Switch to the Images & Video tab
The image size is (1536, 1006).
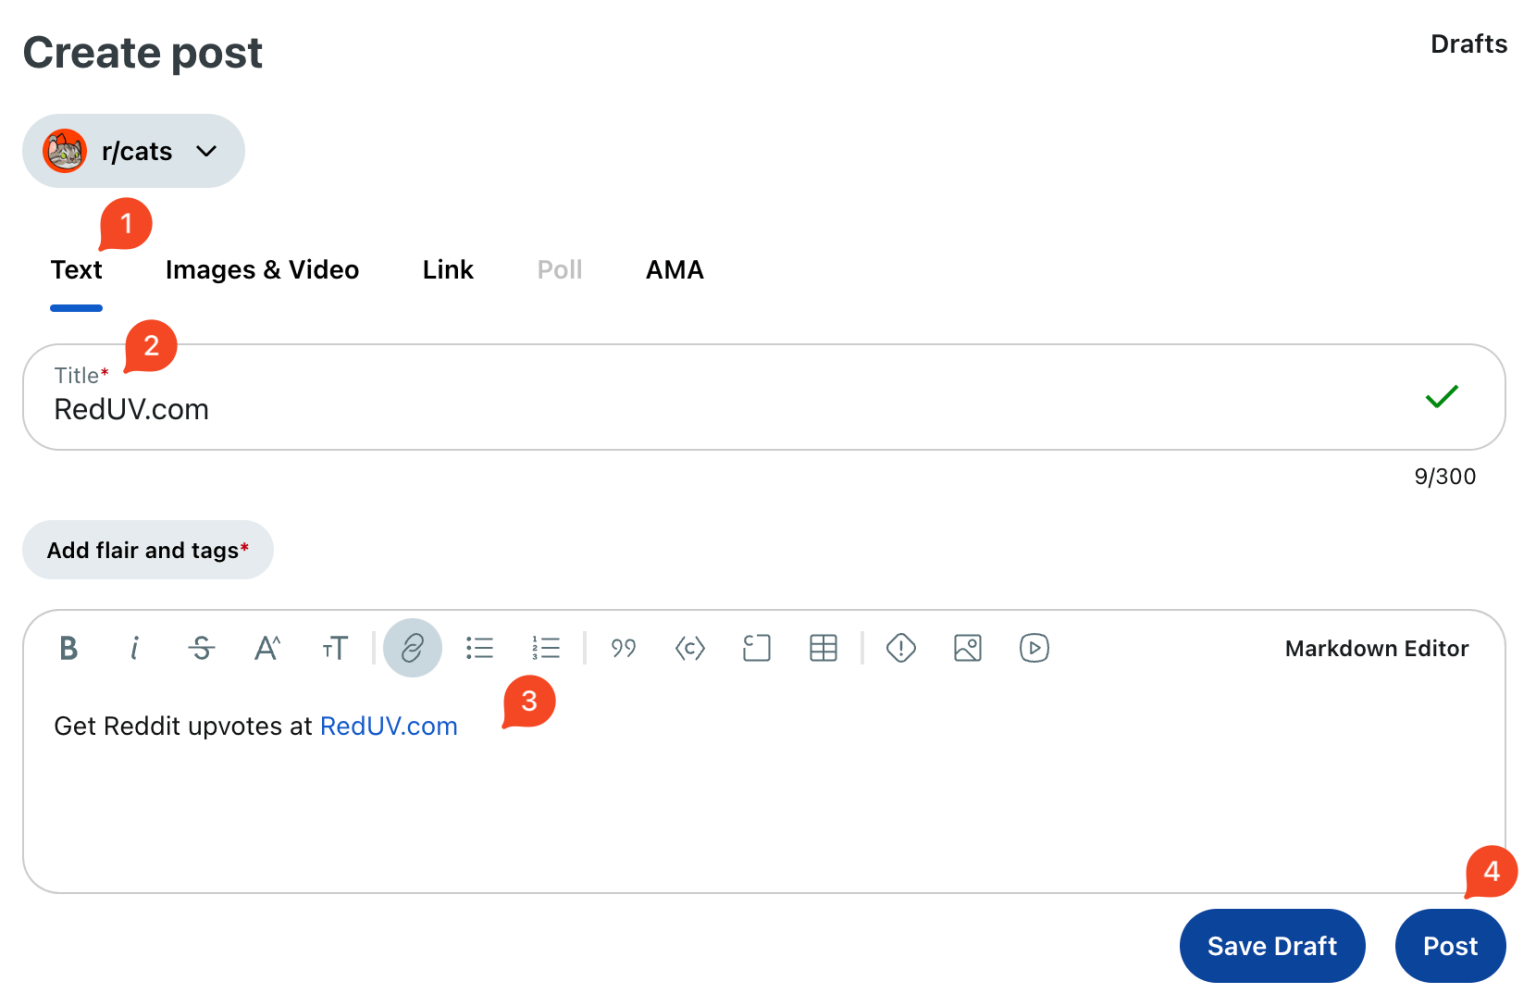pos(262,269)
